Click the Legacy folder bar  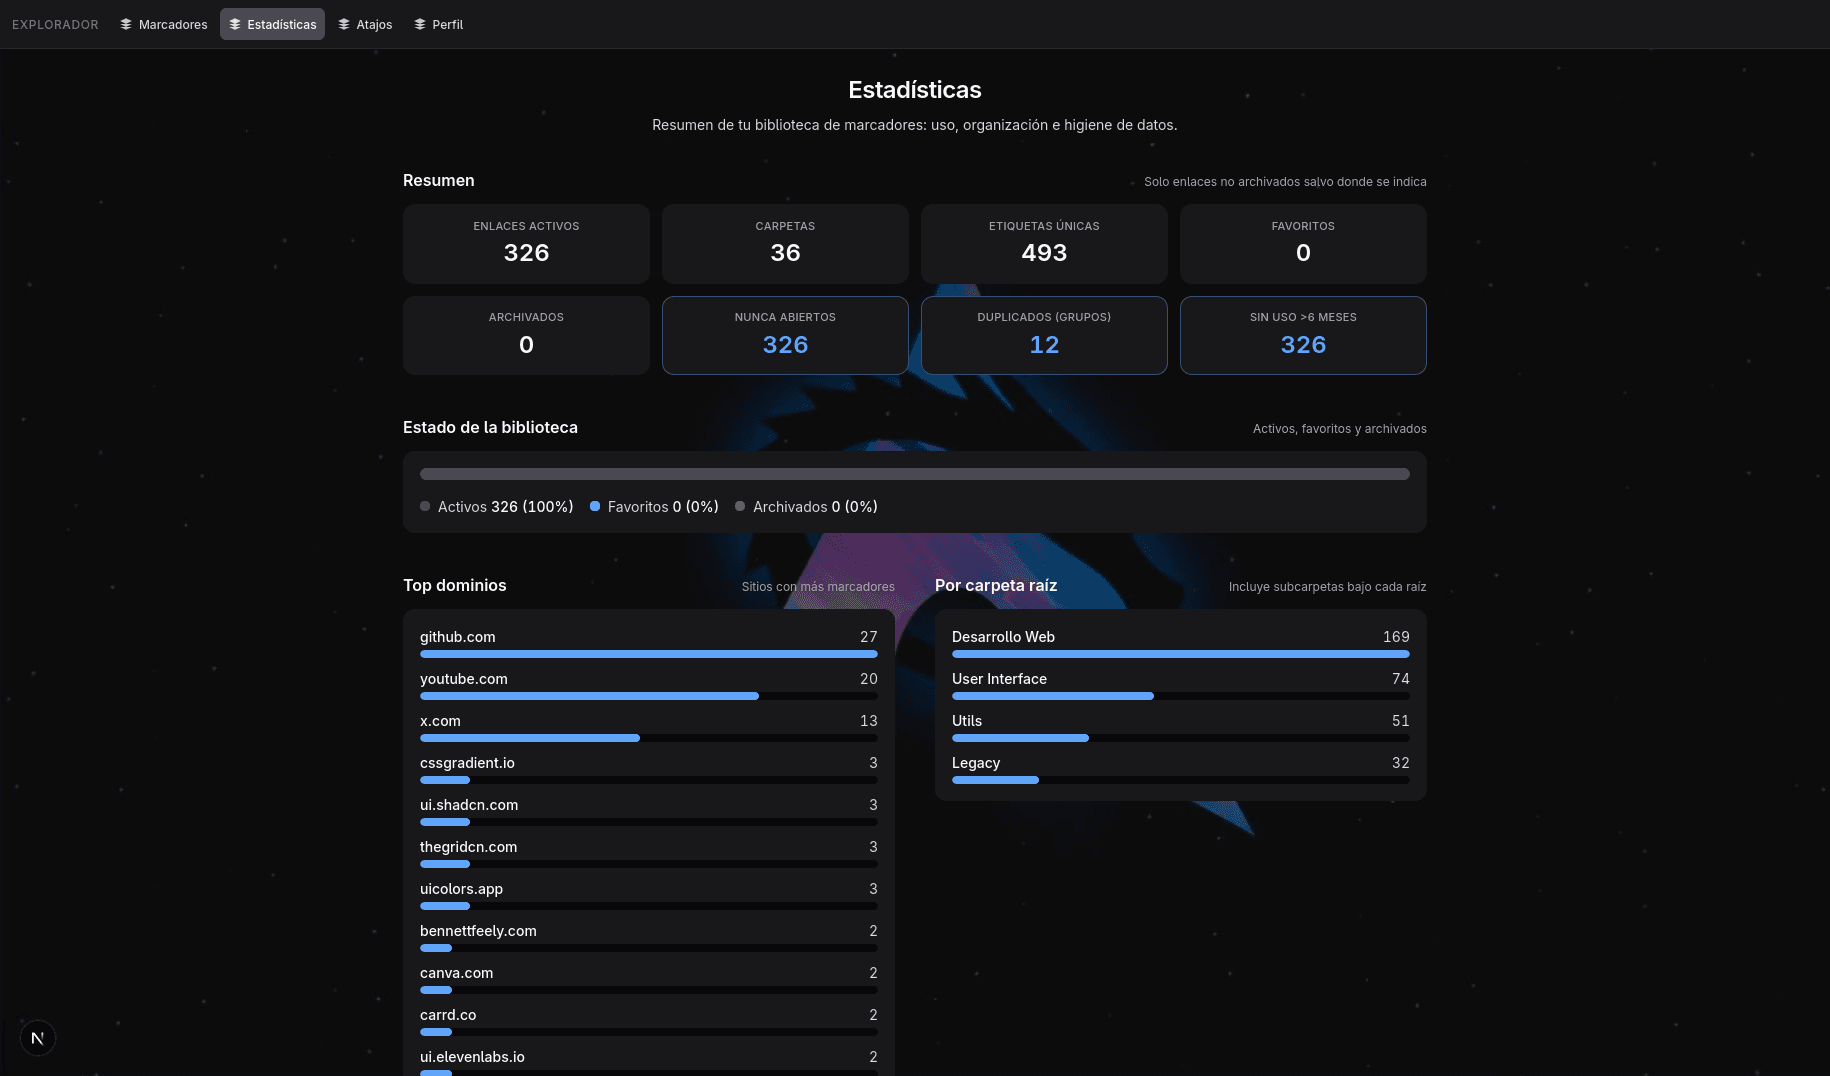[x=1181, y=780]
